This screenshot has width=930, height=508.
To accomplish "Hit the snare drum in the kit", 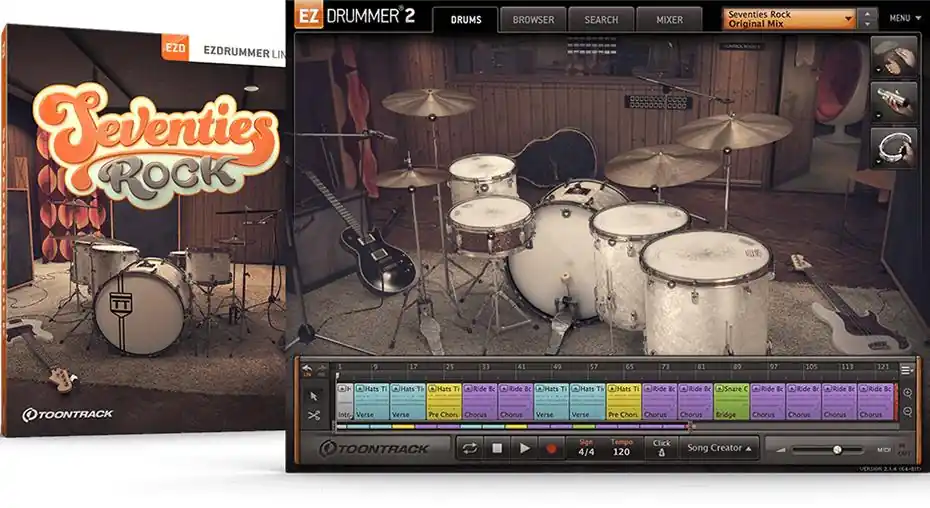I will (x=490, y=226).
